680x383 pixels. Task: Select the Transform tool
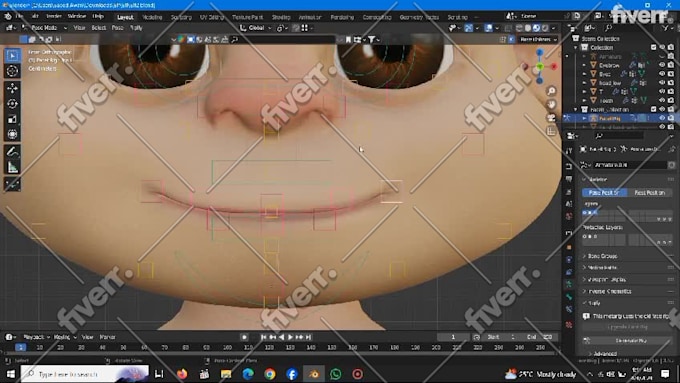tap(13, 134)
